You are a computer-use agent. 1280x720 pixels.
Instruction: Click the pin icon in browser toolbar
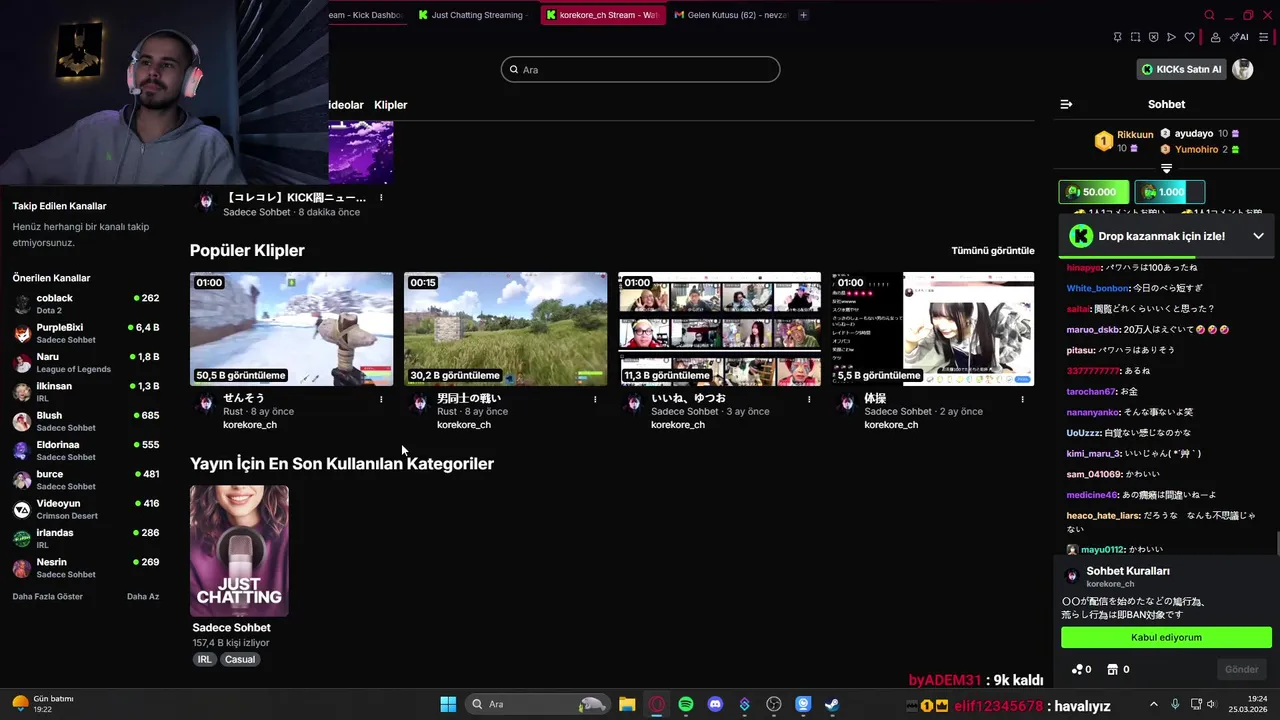coord(1117,37)
